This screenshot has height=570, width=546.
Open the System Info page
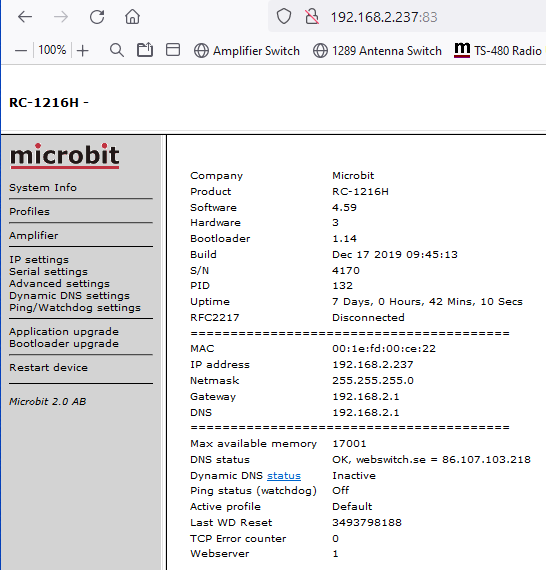(x=43, y=188)
